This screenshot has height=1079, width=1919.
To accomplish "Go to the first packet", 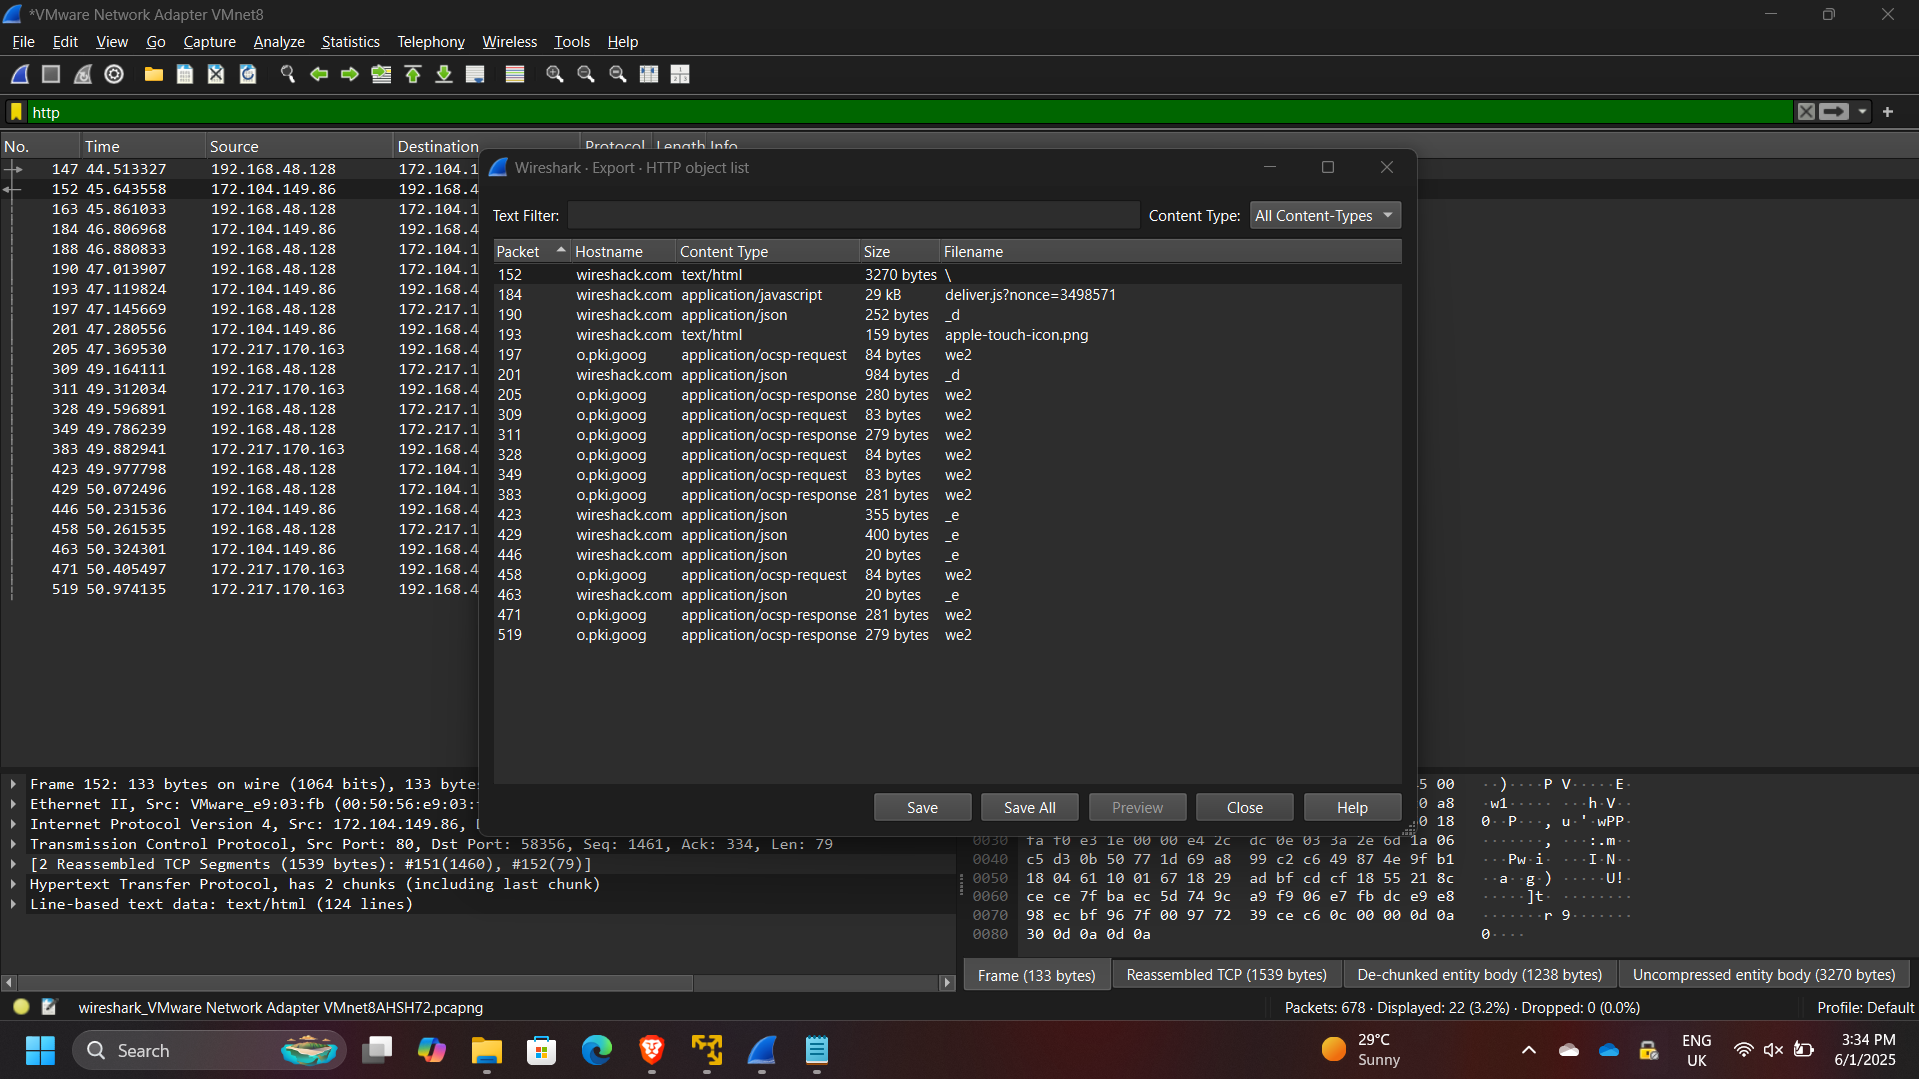I will [413, 73].
